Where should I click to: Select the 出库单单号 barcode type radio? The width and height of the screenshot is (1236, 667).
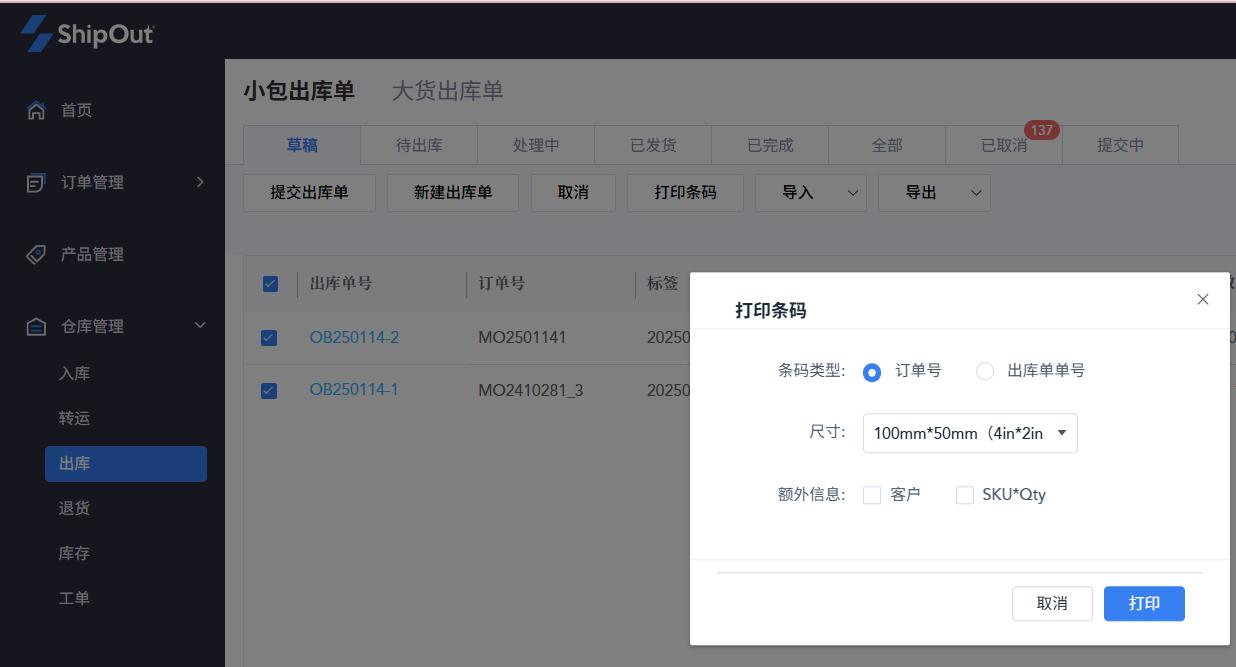pos(985,372)
